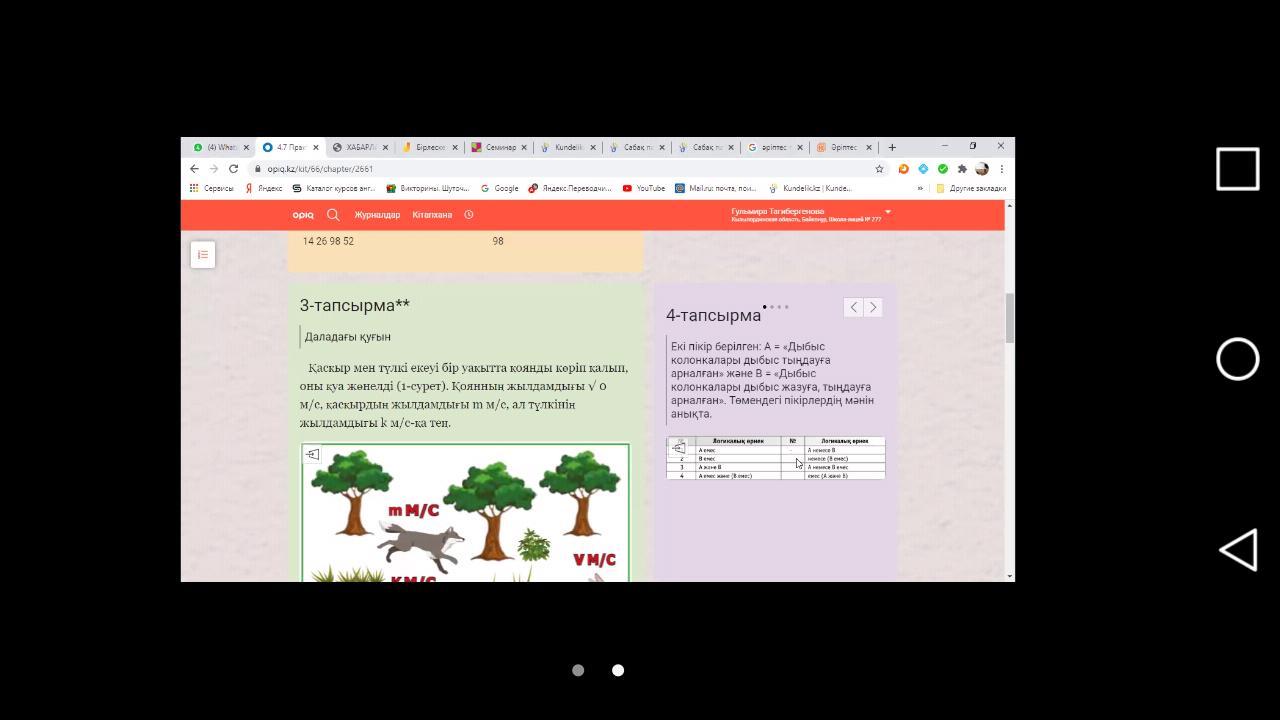Open the Сервисы apps bookmark
1280x720 pixels.
coord(211,188)
